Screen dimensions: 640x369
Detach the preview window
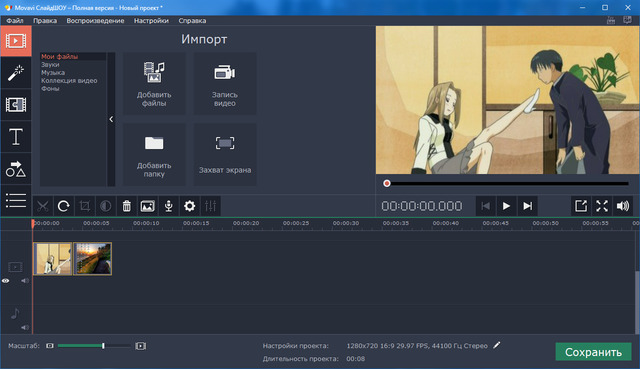click(581, 206)
